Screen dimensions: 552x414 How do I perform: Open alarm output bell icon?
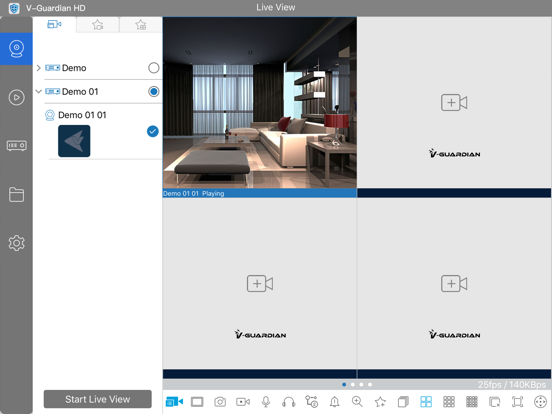point(334,402)
